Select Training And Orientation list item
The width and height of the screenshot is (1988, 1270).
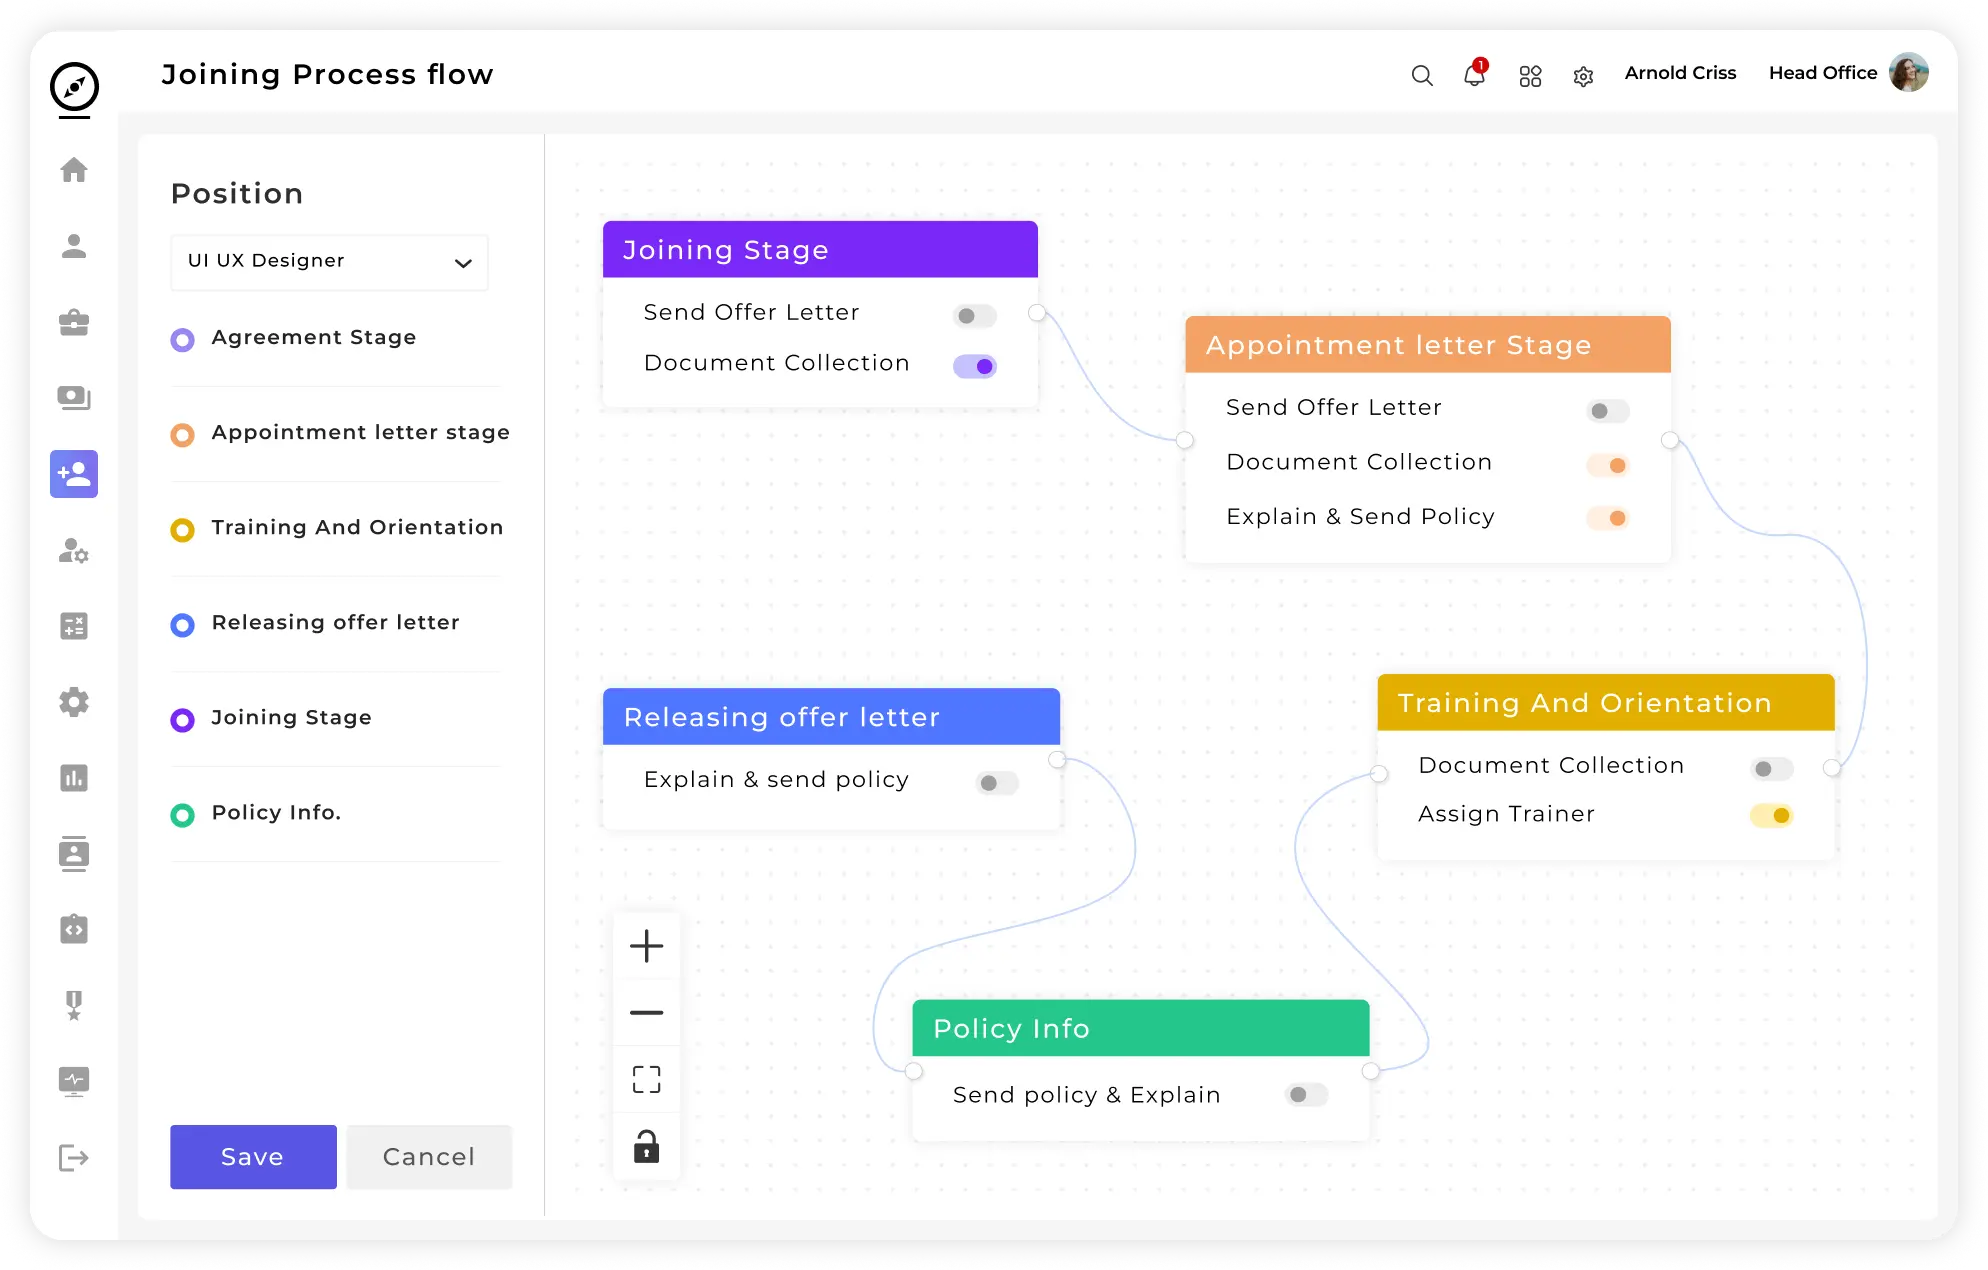356,528
